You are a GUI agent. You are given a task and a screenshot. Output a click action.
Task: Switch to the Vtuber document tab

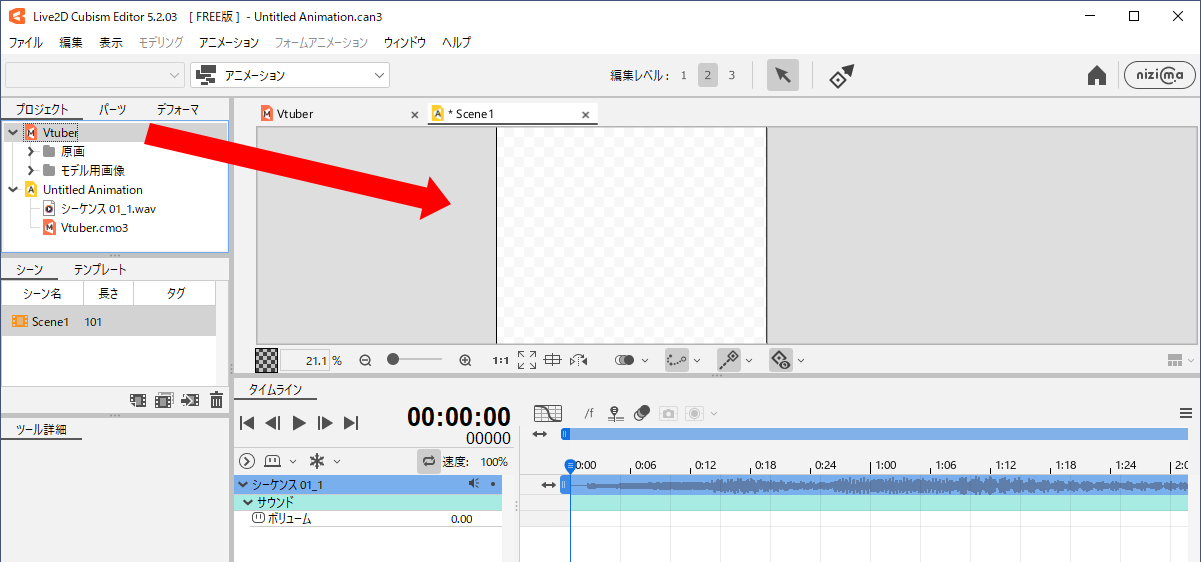[295, 114]
